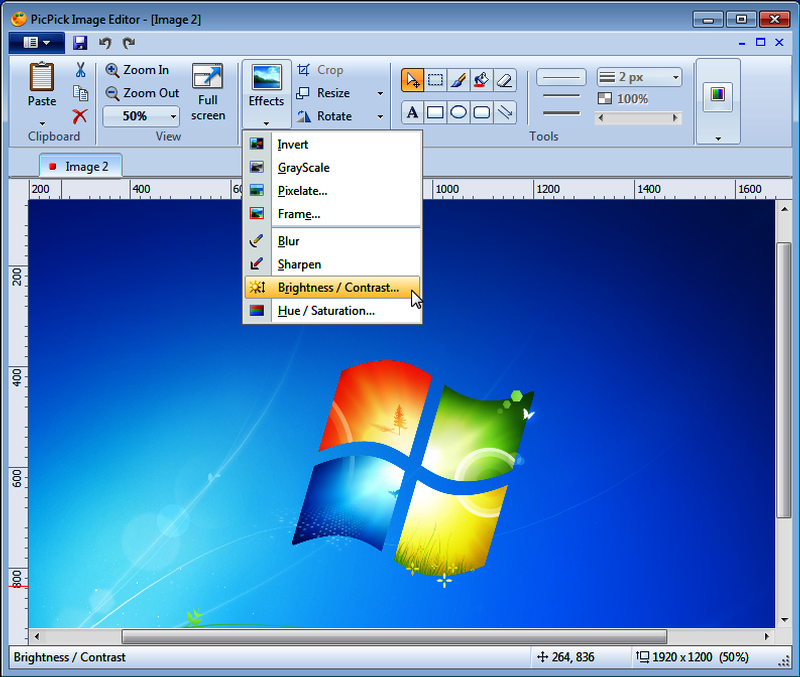
Task: Choose Brightness / Contrast from Effects menu
Action: point(337,288)
